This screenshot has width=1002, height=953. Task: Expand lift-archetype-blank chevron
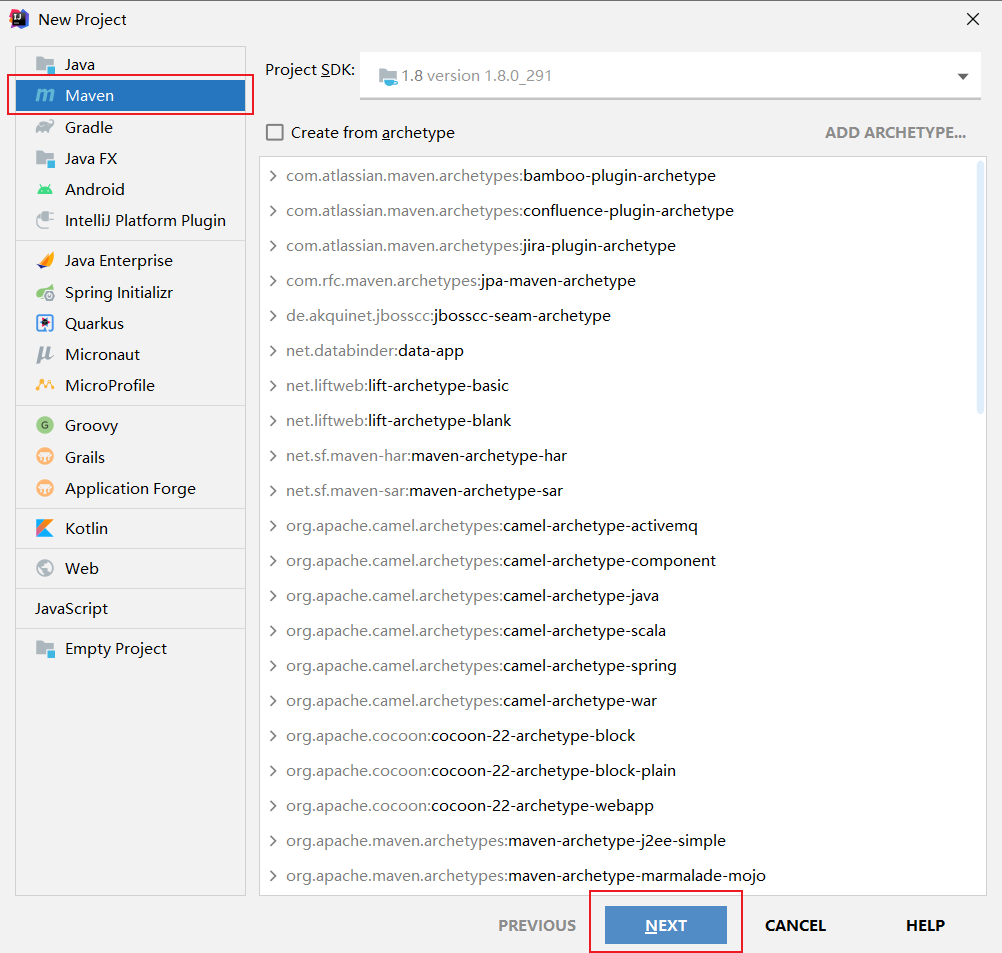(x=273, y=421)
